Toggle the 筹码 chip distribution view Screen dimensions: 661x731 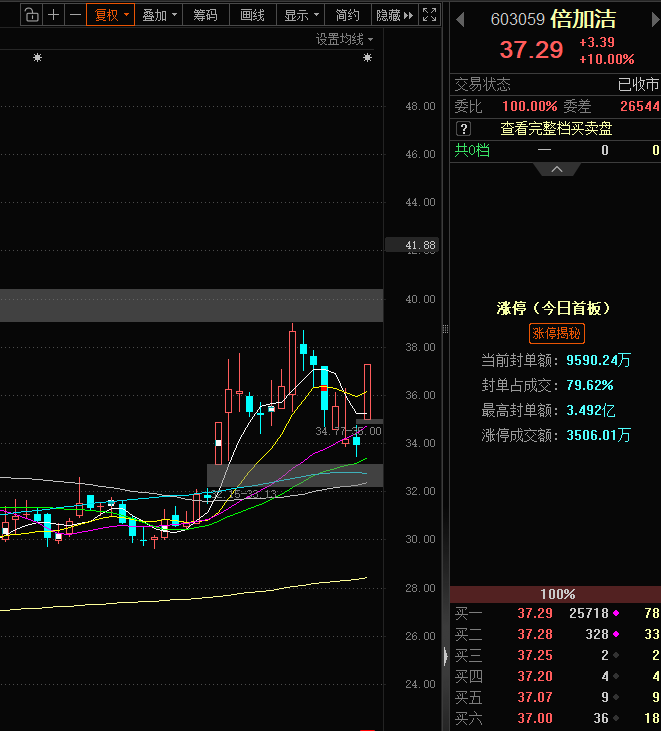(205, 15)
